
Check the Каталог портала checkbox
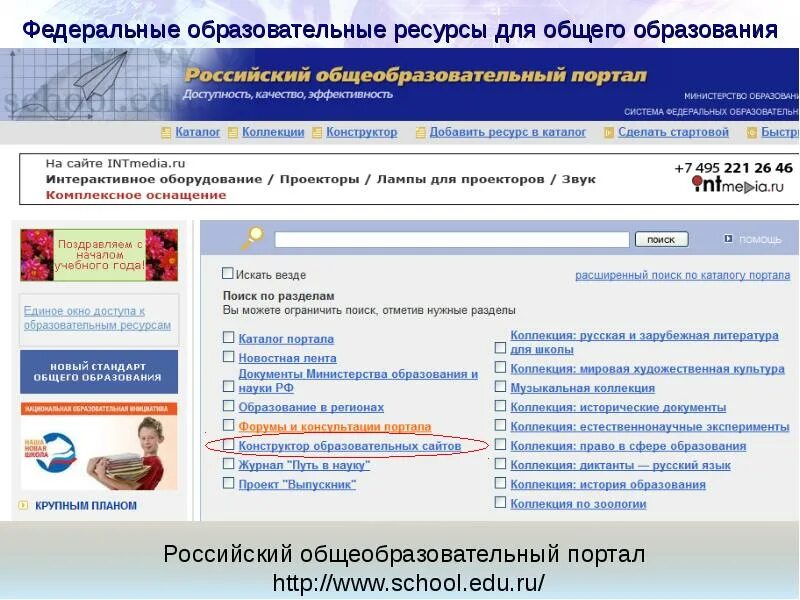(229, 338)
